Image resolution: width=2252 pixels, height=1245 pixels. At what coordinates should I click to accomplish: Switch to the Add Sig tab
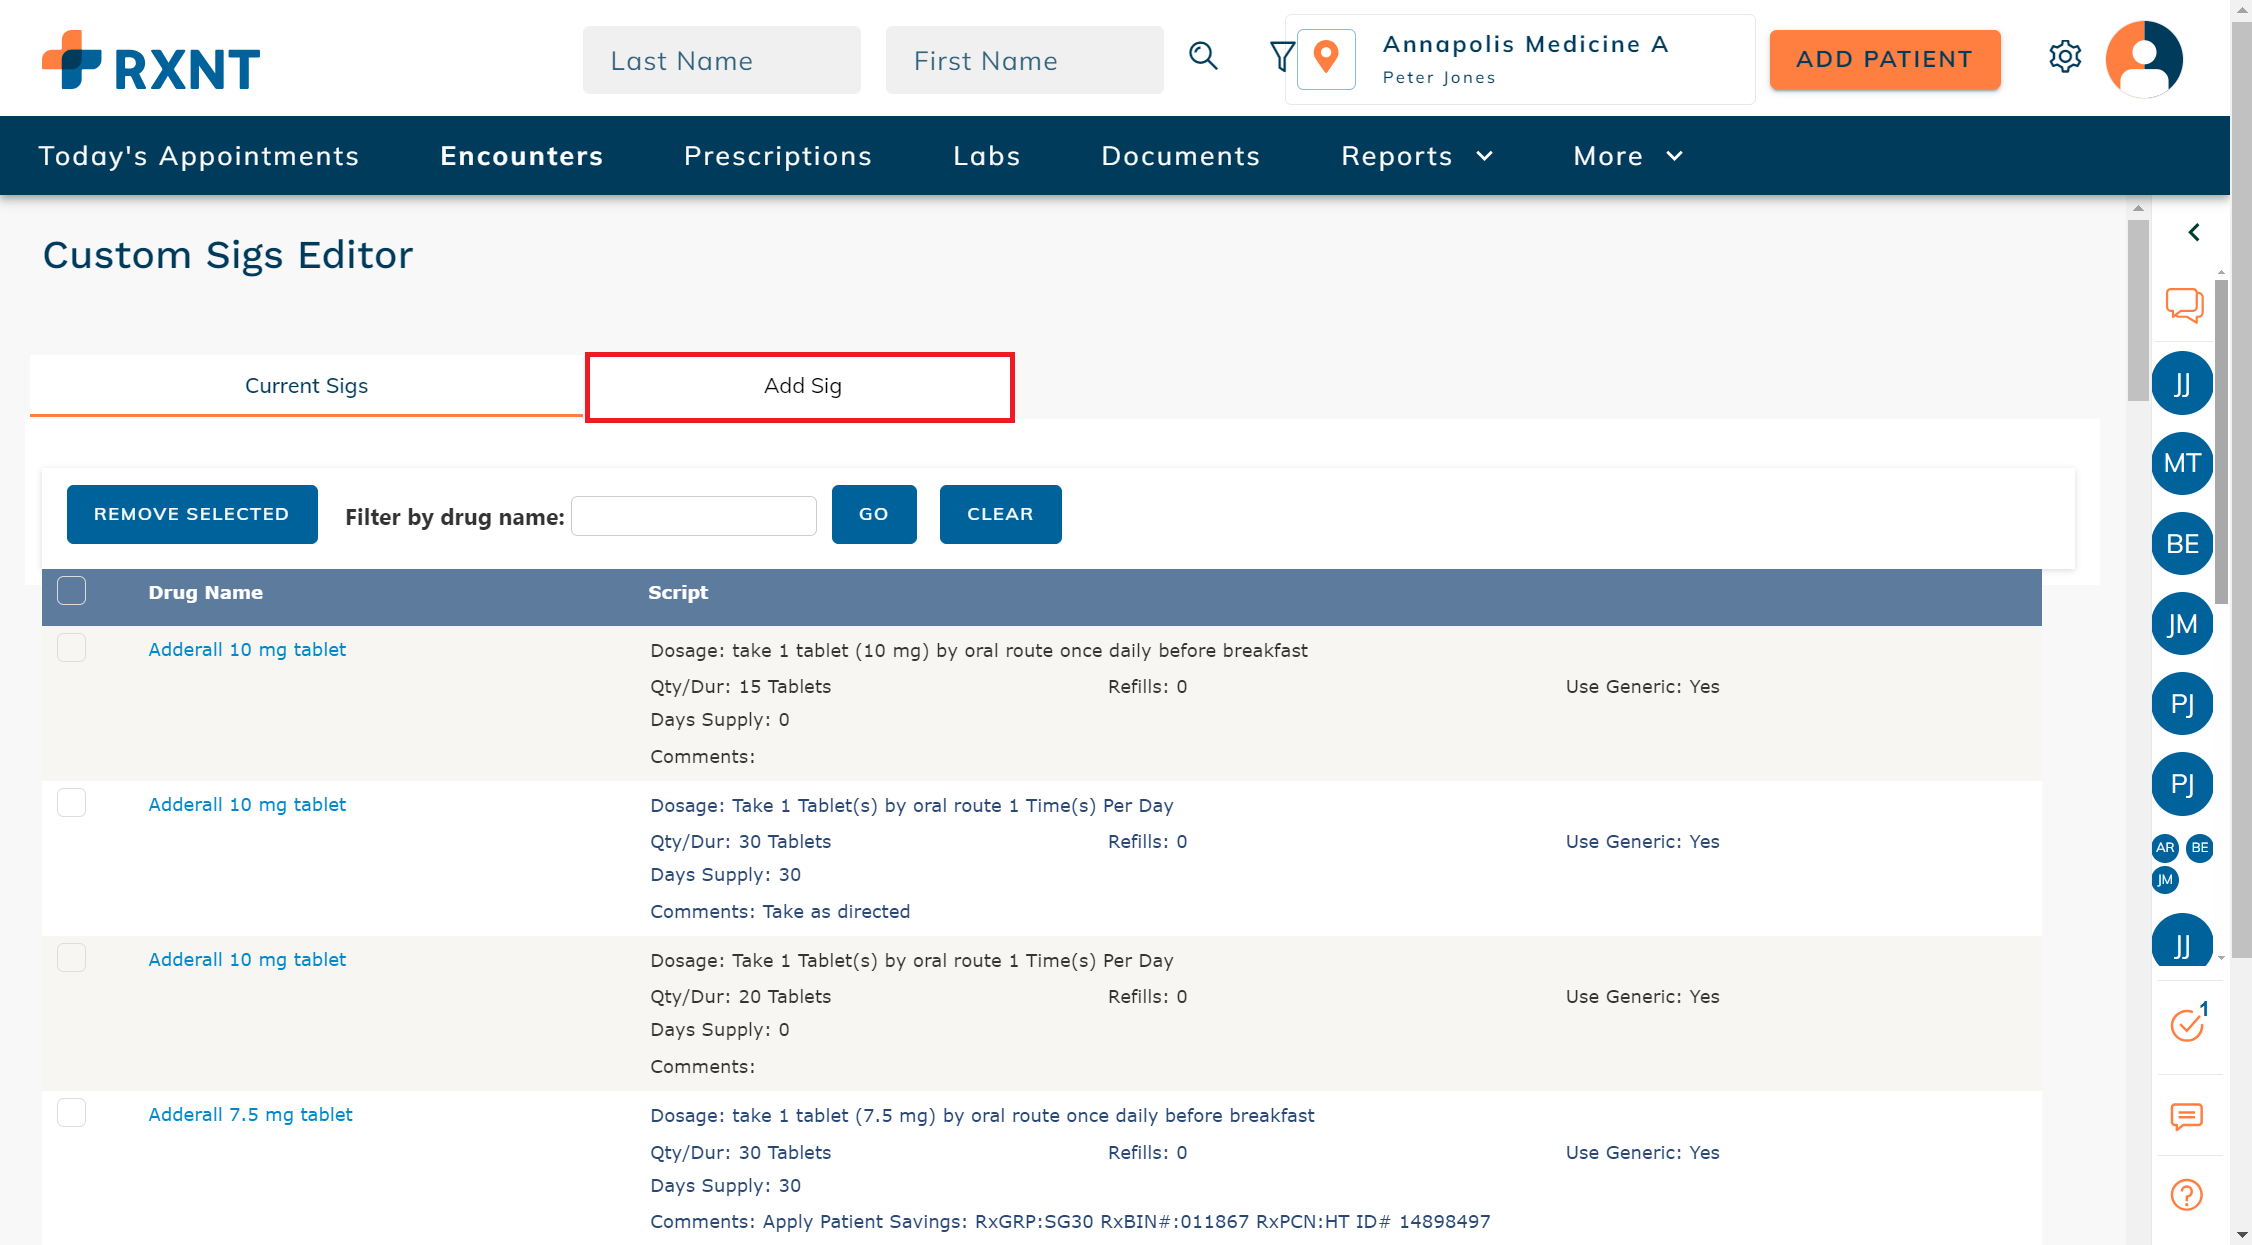(x=802, y=386)
